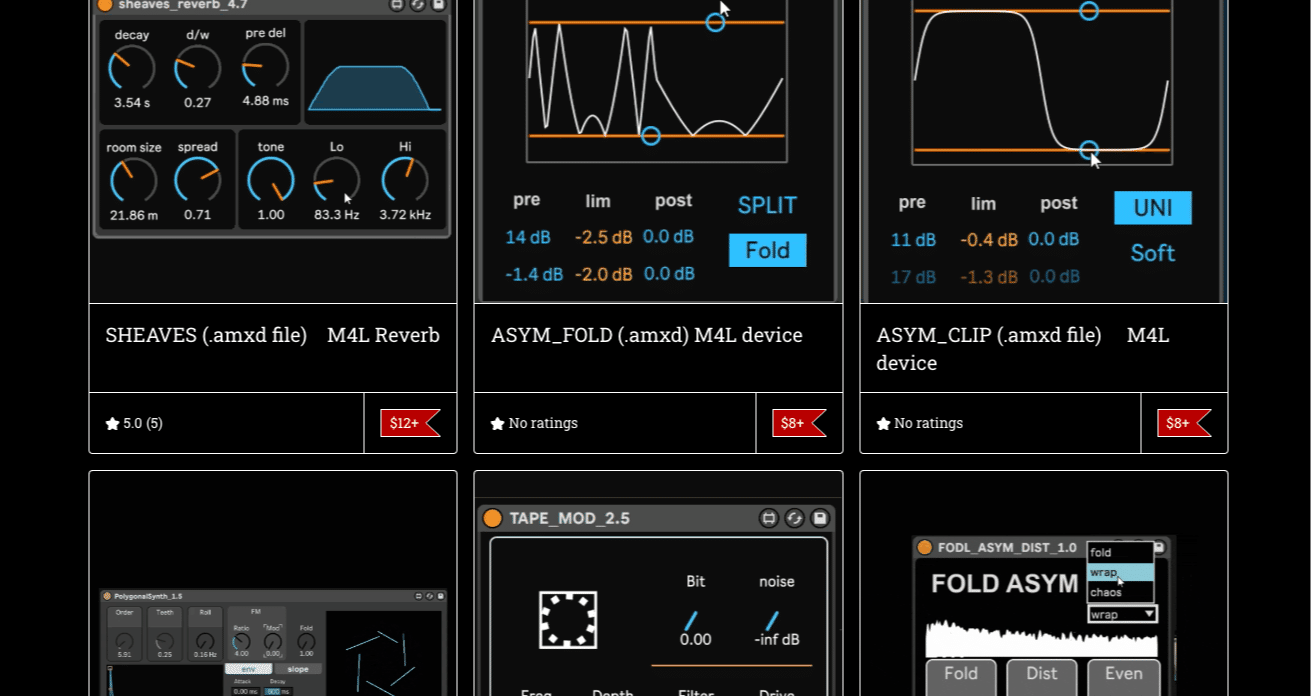Click the star icon under ASYM_CLIP device
The width and height of the screenshot is (1311, 696).
pos(883,423)
